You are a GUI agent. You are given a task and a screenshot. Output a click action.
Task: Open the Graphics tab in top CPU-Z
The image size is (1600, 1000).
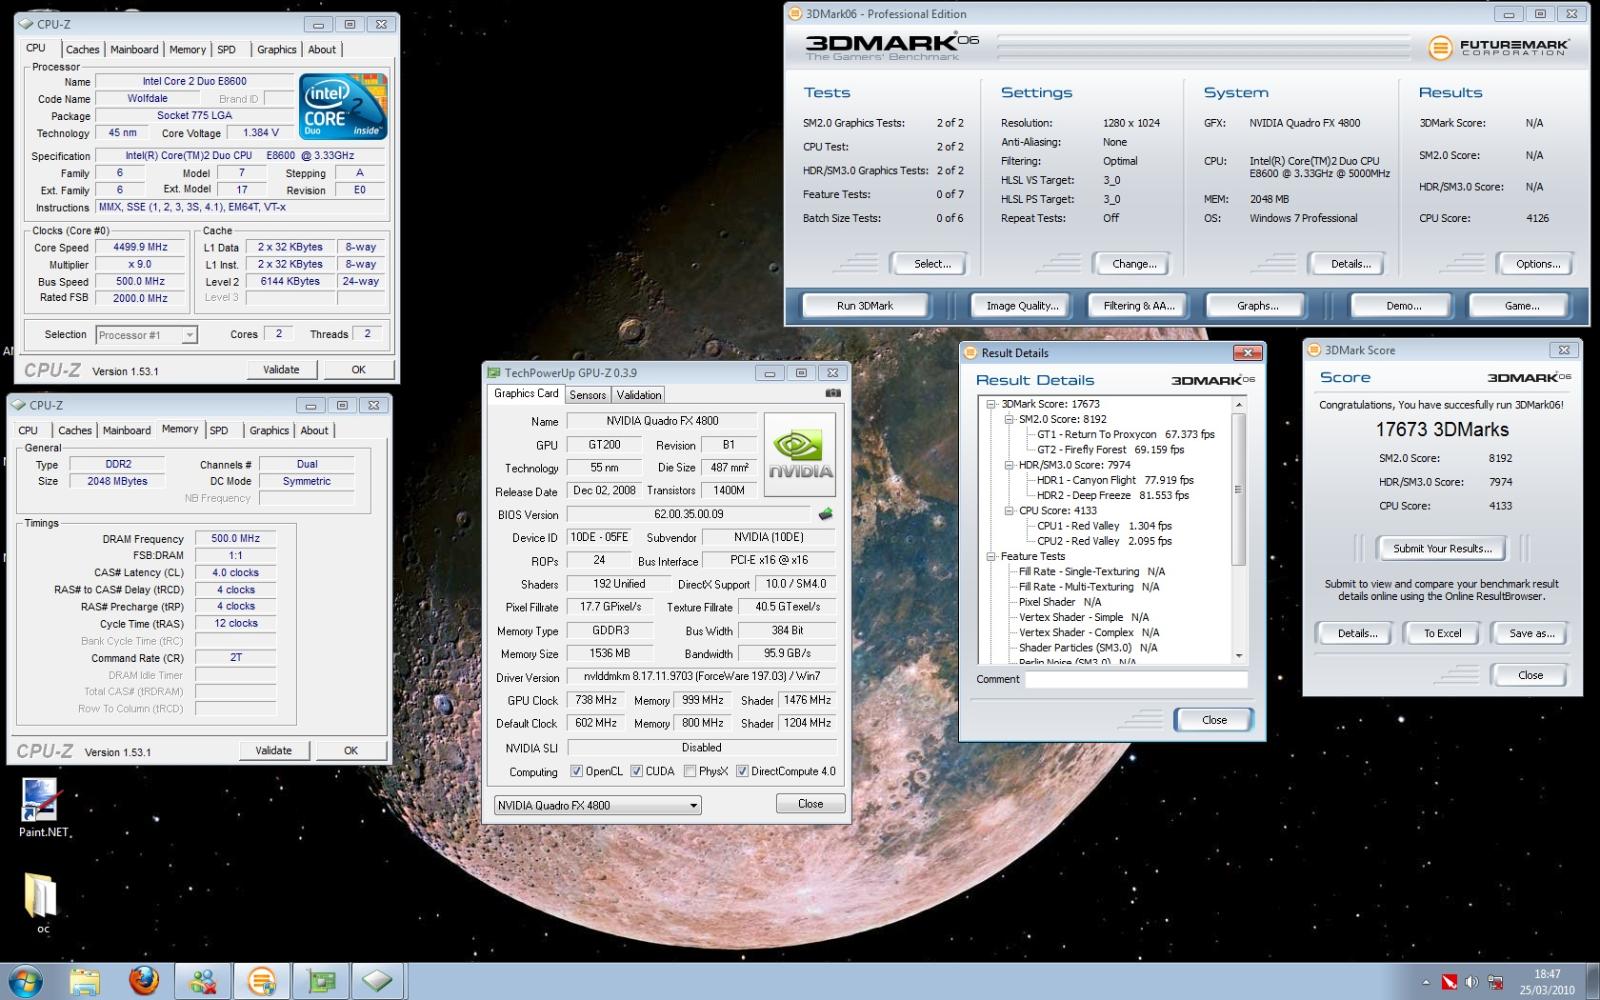tap(277, 49)
